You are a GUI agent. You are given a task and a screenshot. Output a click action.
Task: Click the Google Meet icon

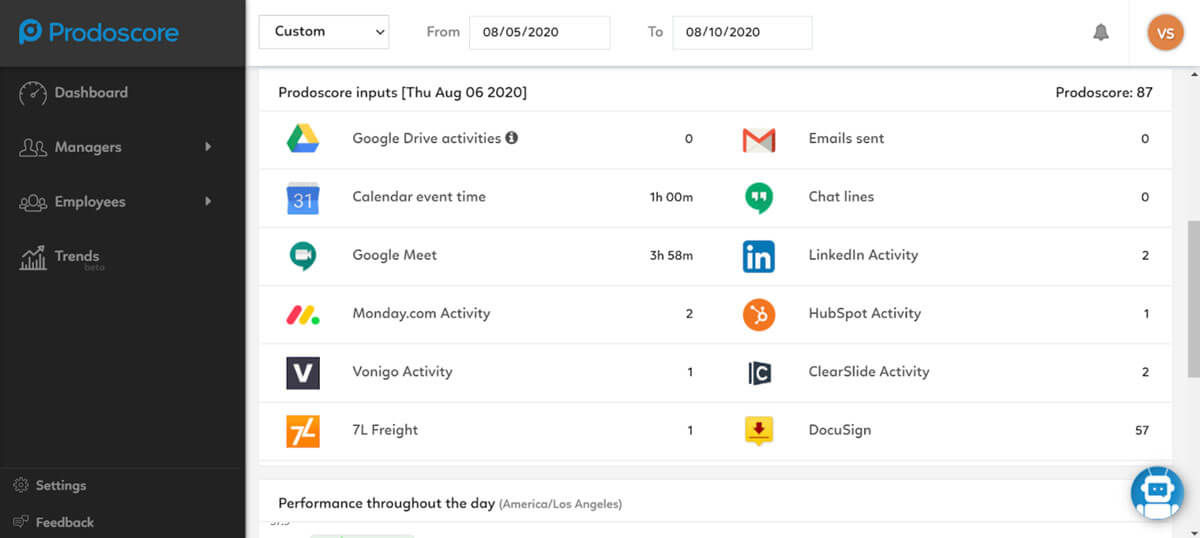coord(303,256)
